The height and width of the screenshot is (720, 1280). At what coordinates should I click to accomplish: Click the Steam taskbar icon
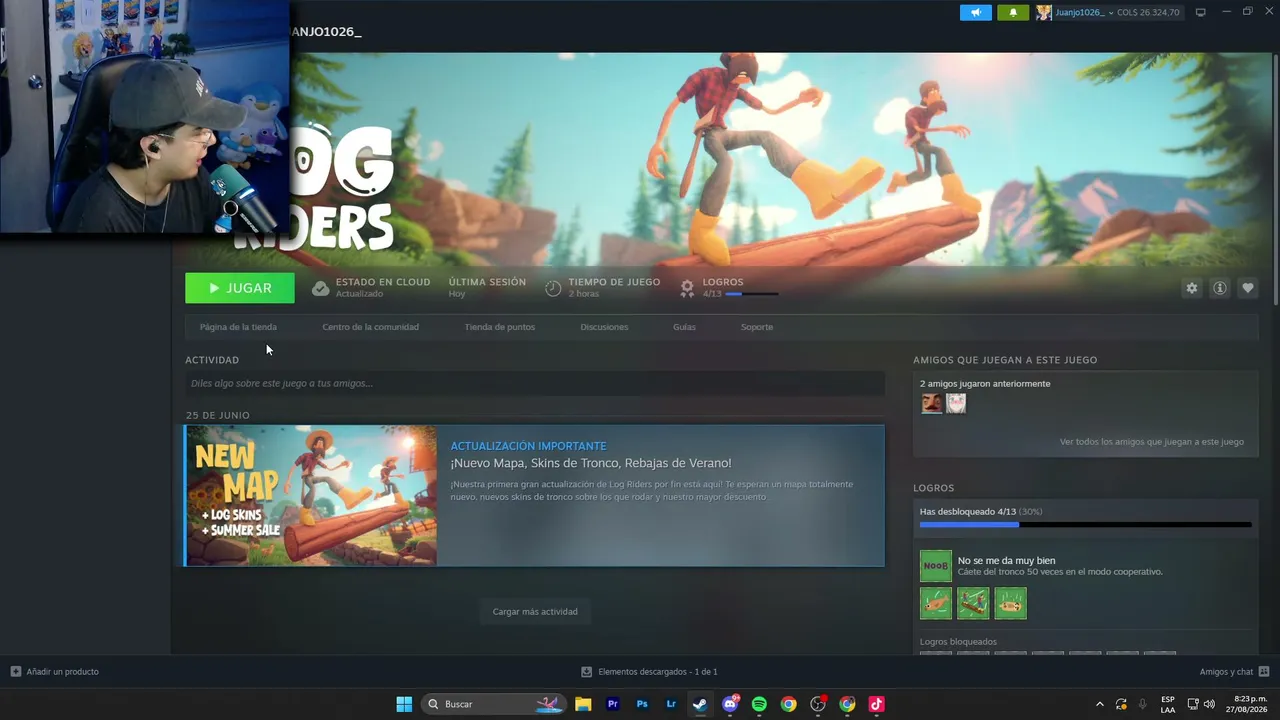tap(700, 704)
